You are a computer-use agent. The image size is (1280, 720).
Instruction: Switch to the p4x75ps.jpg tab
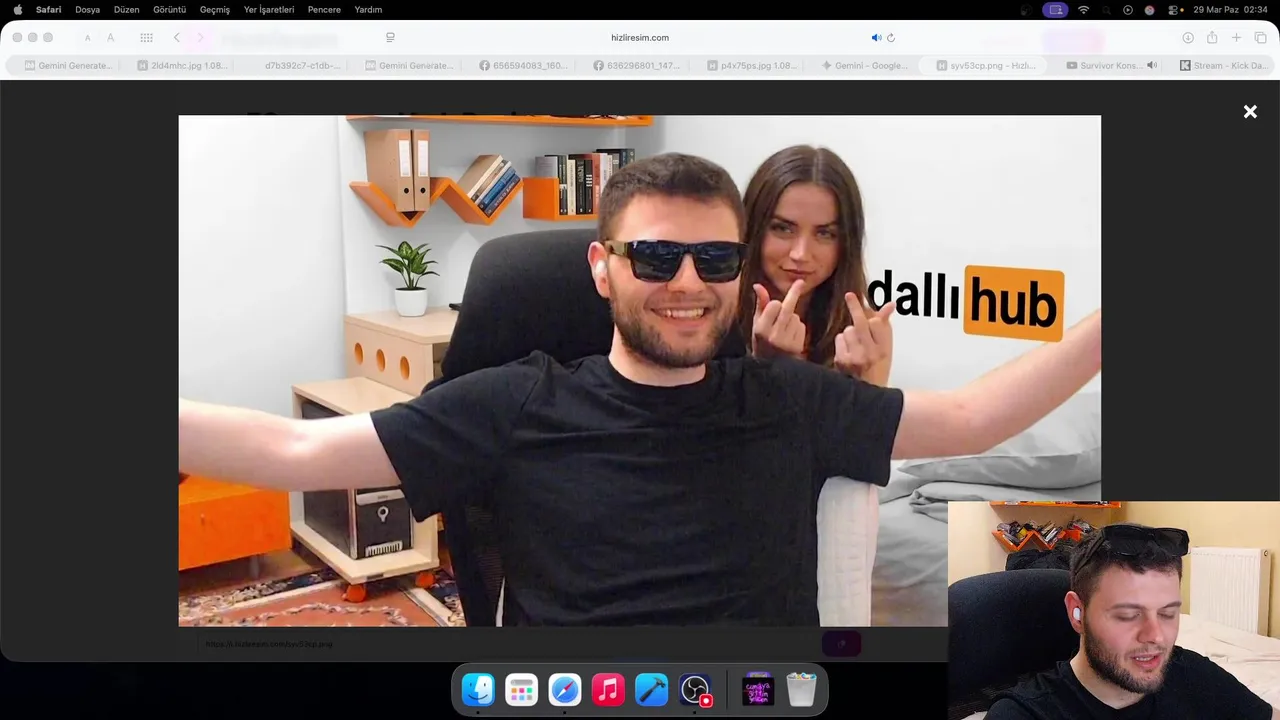[x=751, y=65]
